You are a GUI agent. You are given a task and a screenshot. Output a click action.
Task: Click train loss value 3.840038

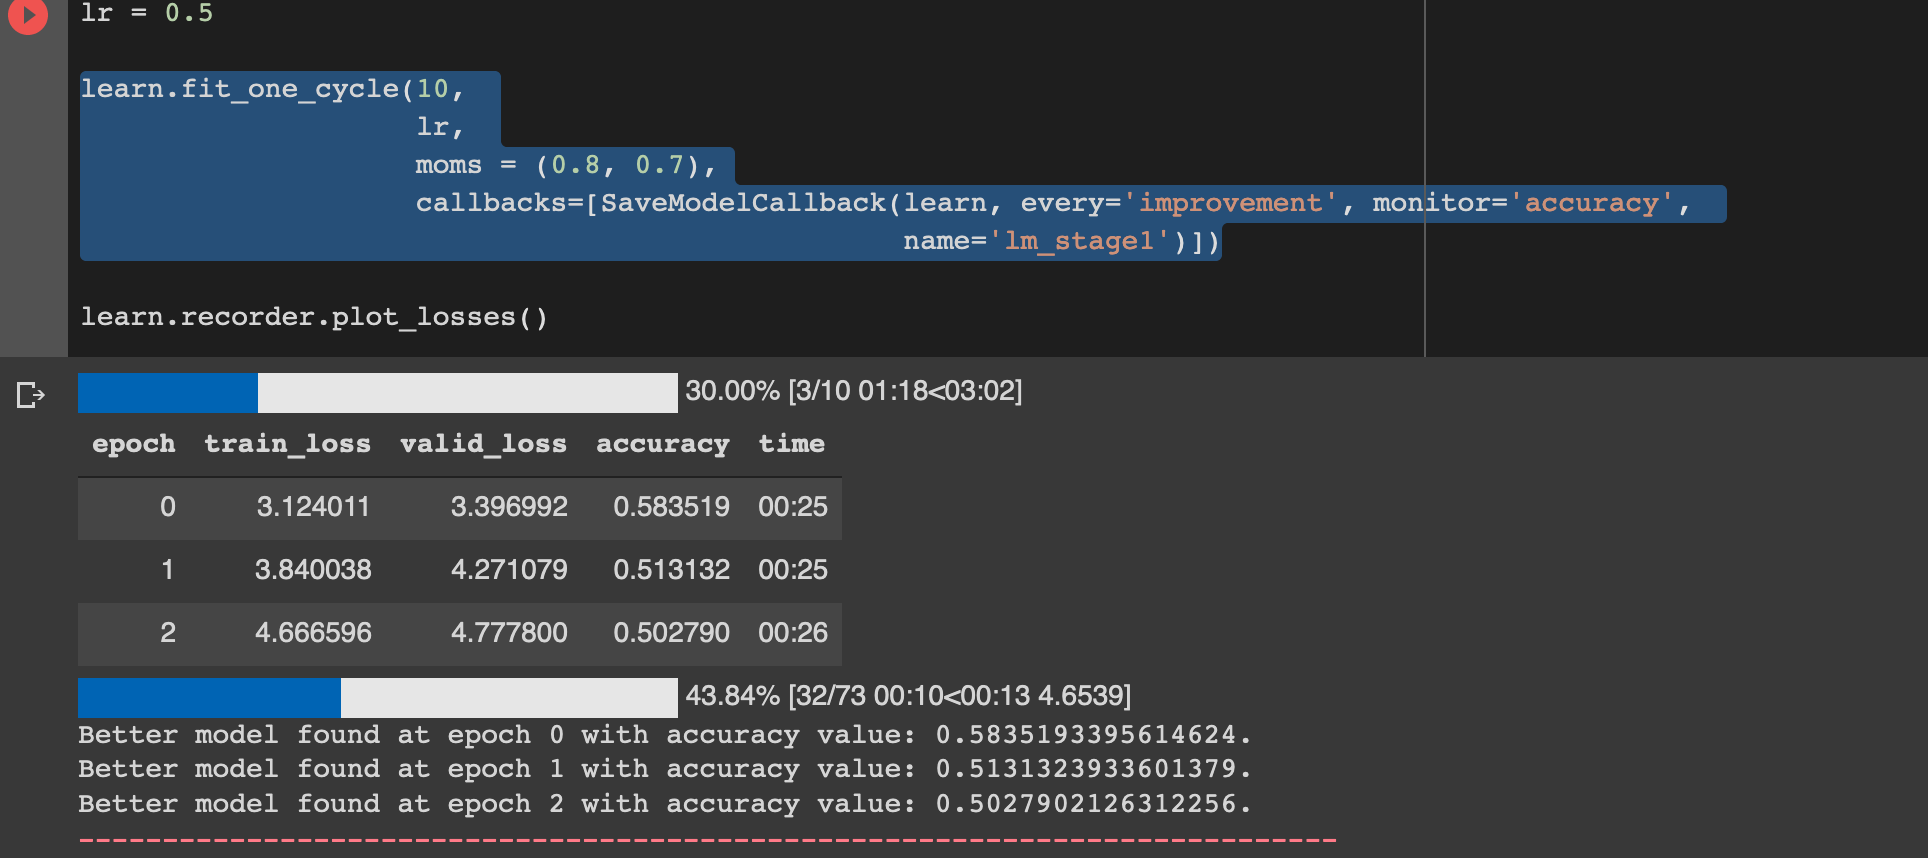click(313, 570)
